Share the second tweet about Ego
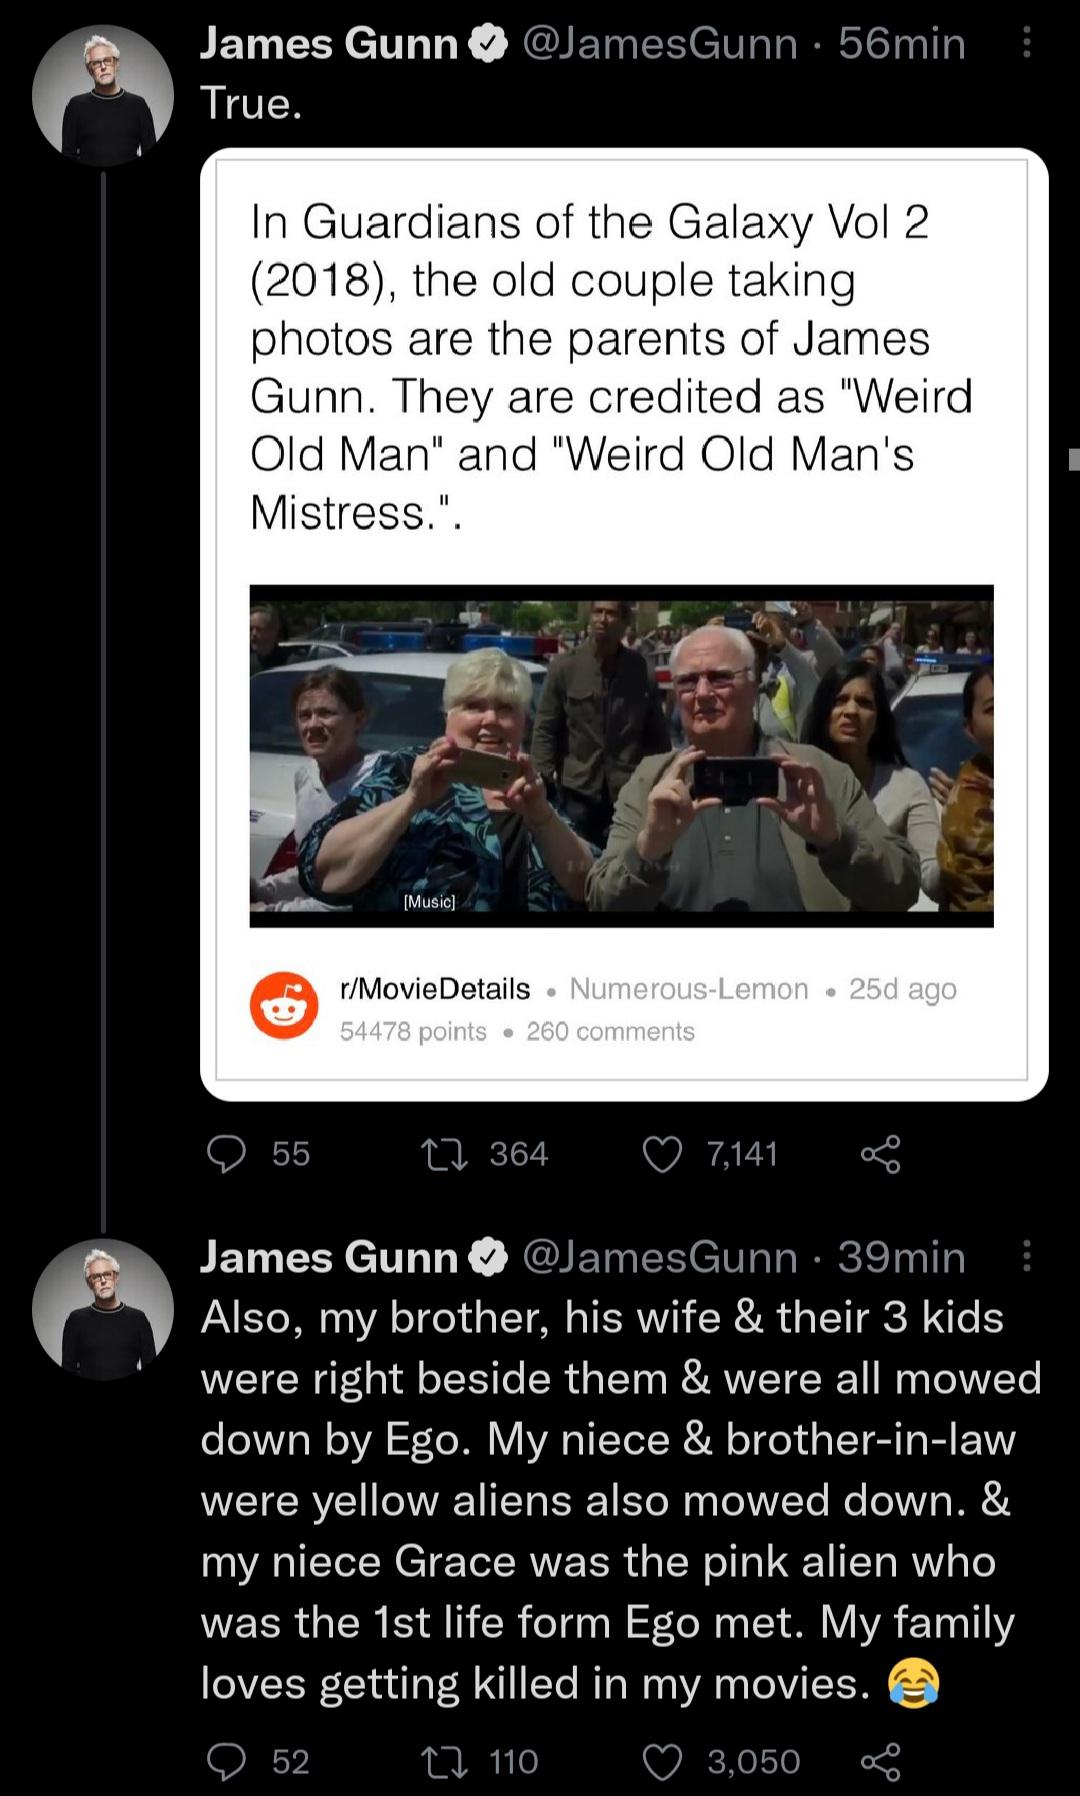The height and width of the screenshot is (1796, 1080). (880, 1761)
